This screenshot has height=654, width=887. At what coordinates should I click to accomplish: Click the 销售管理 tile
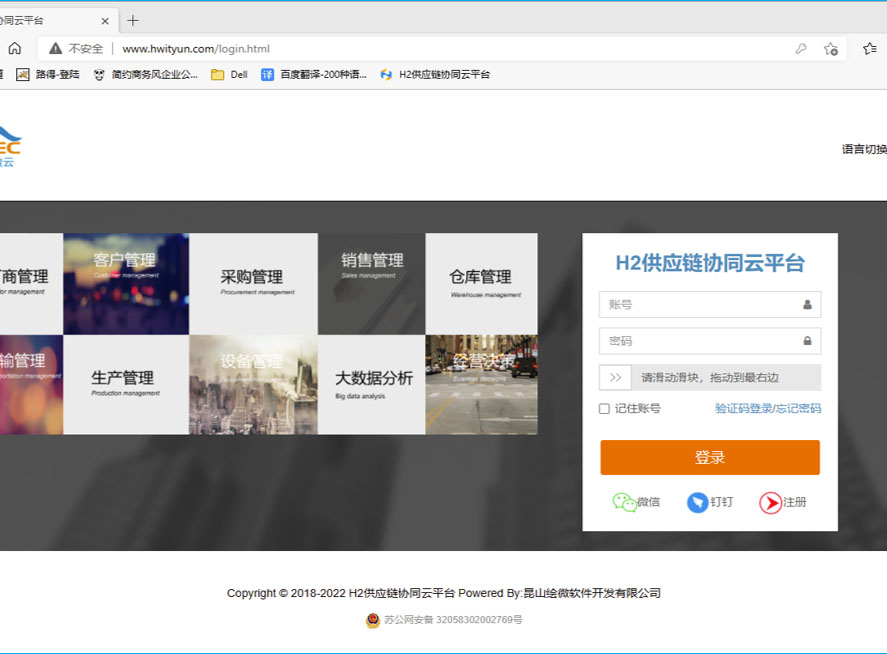click(x=372, y=284)
